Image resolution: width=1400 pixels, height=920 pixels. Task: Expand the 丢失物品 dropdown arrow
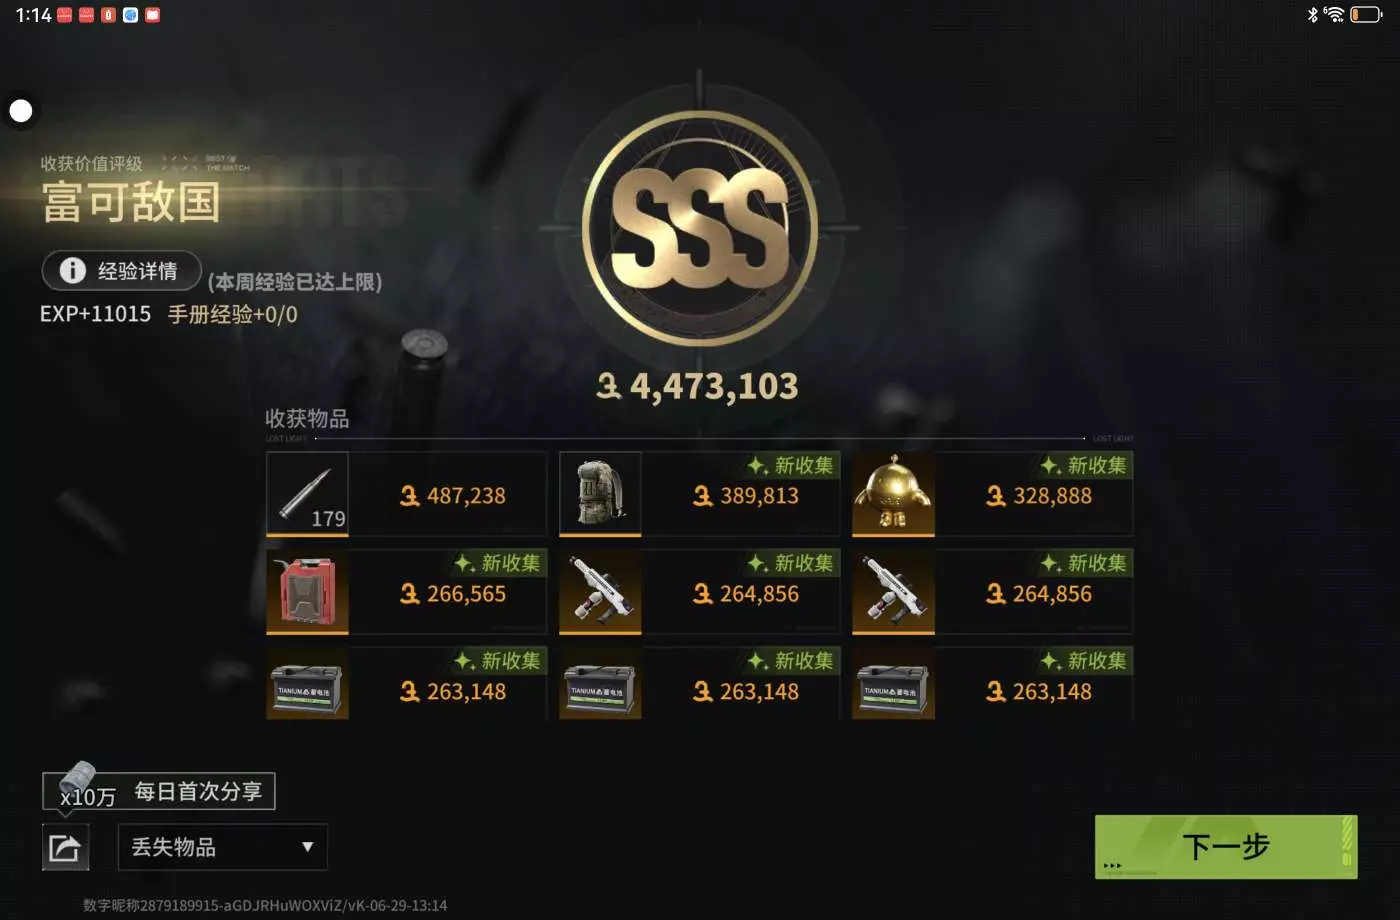coord(307,847)
